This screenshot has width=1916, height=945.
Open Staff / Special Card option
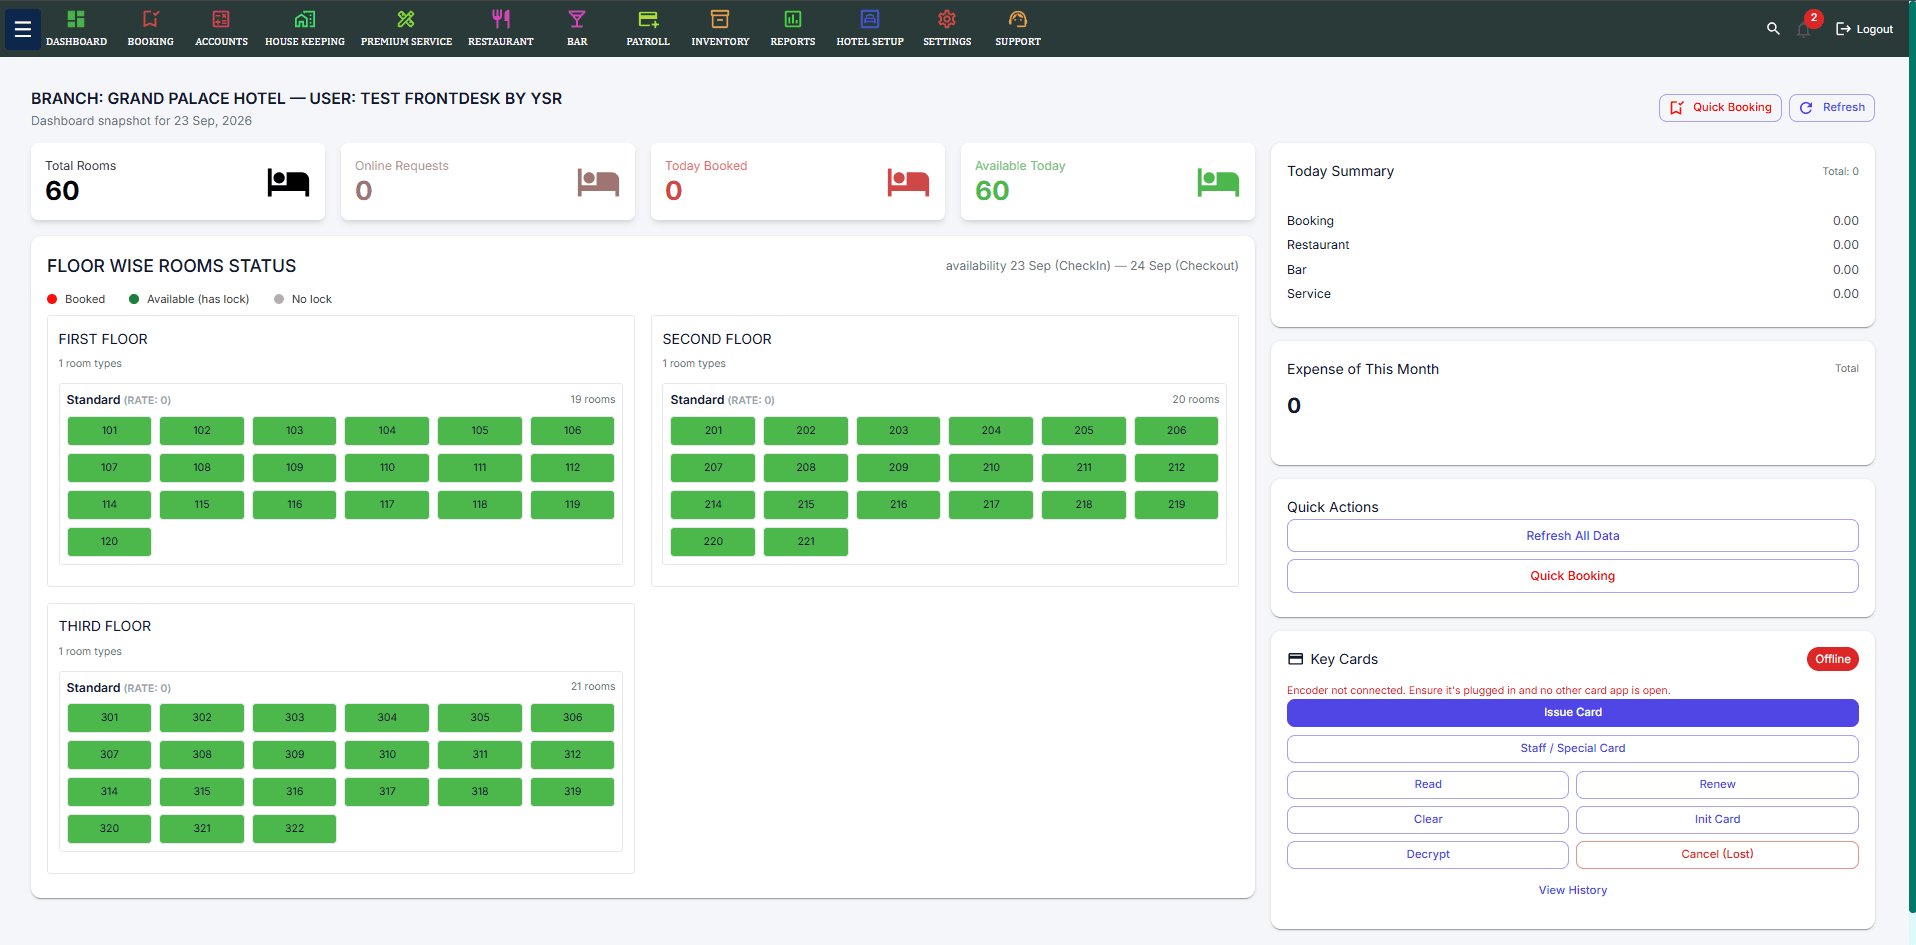(x=1572, y=748)
